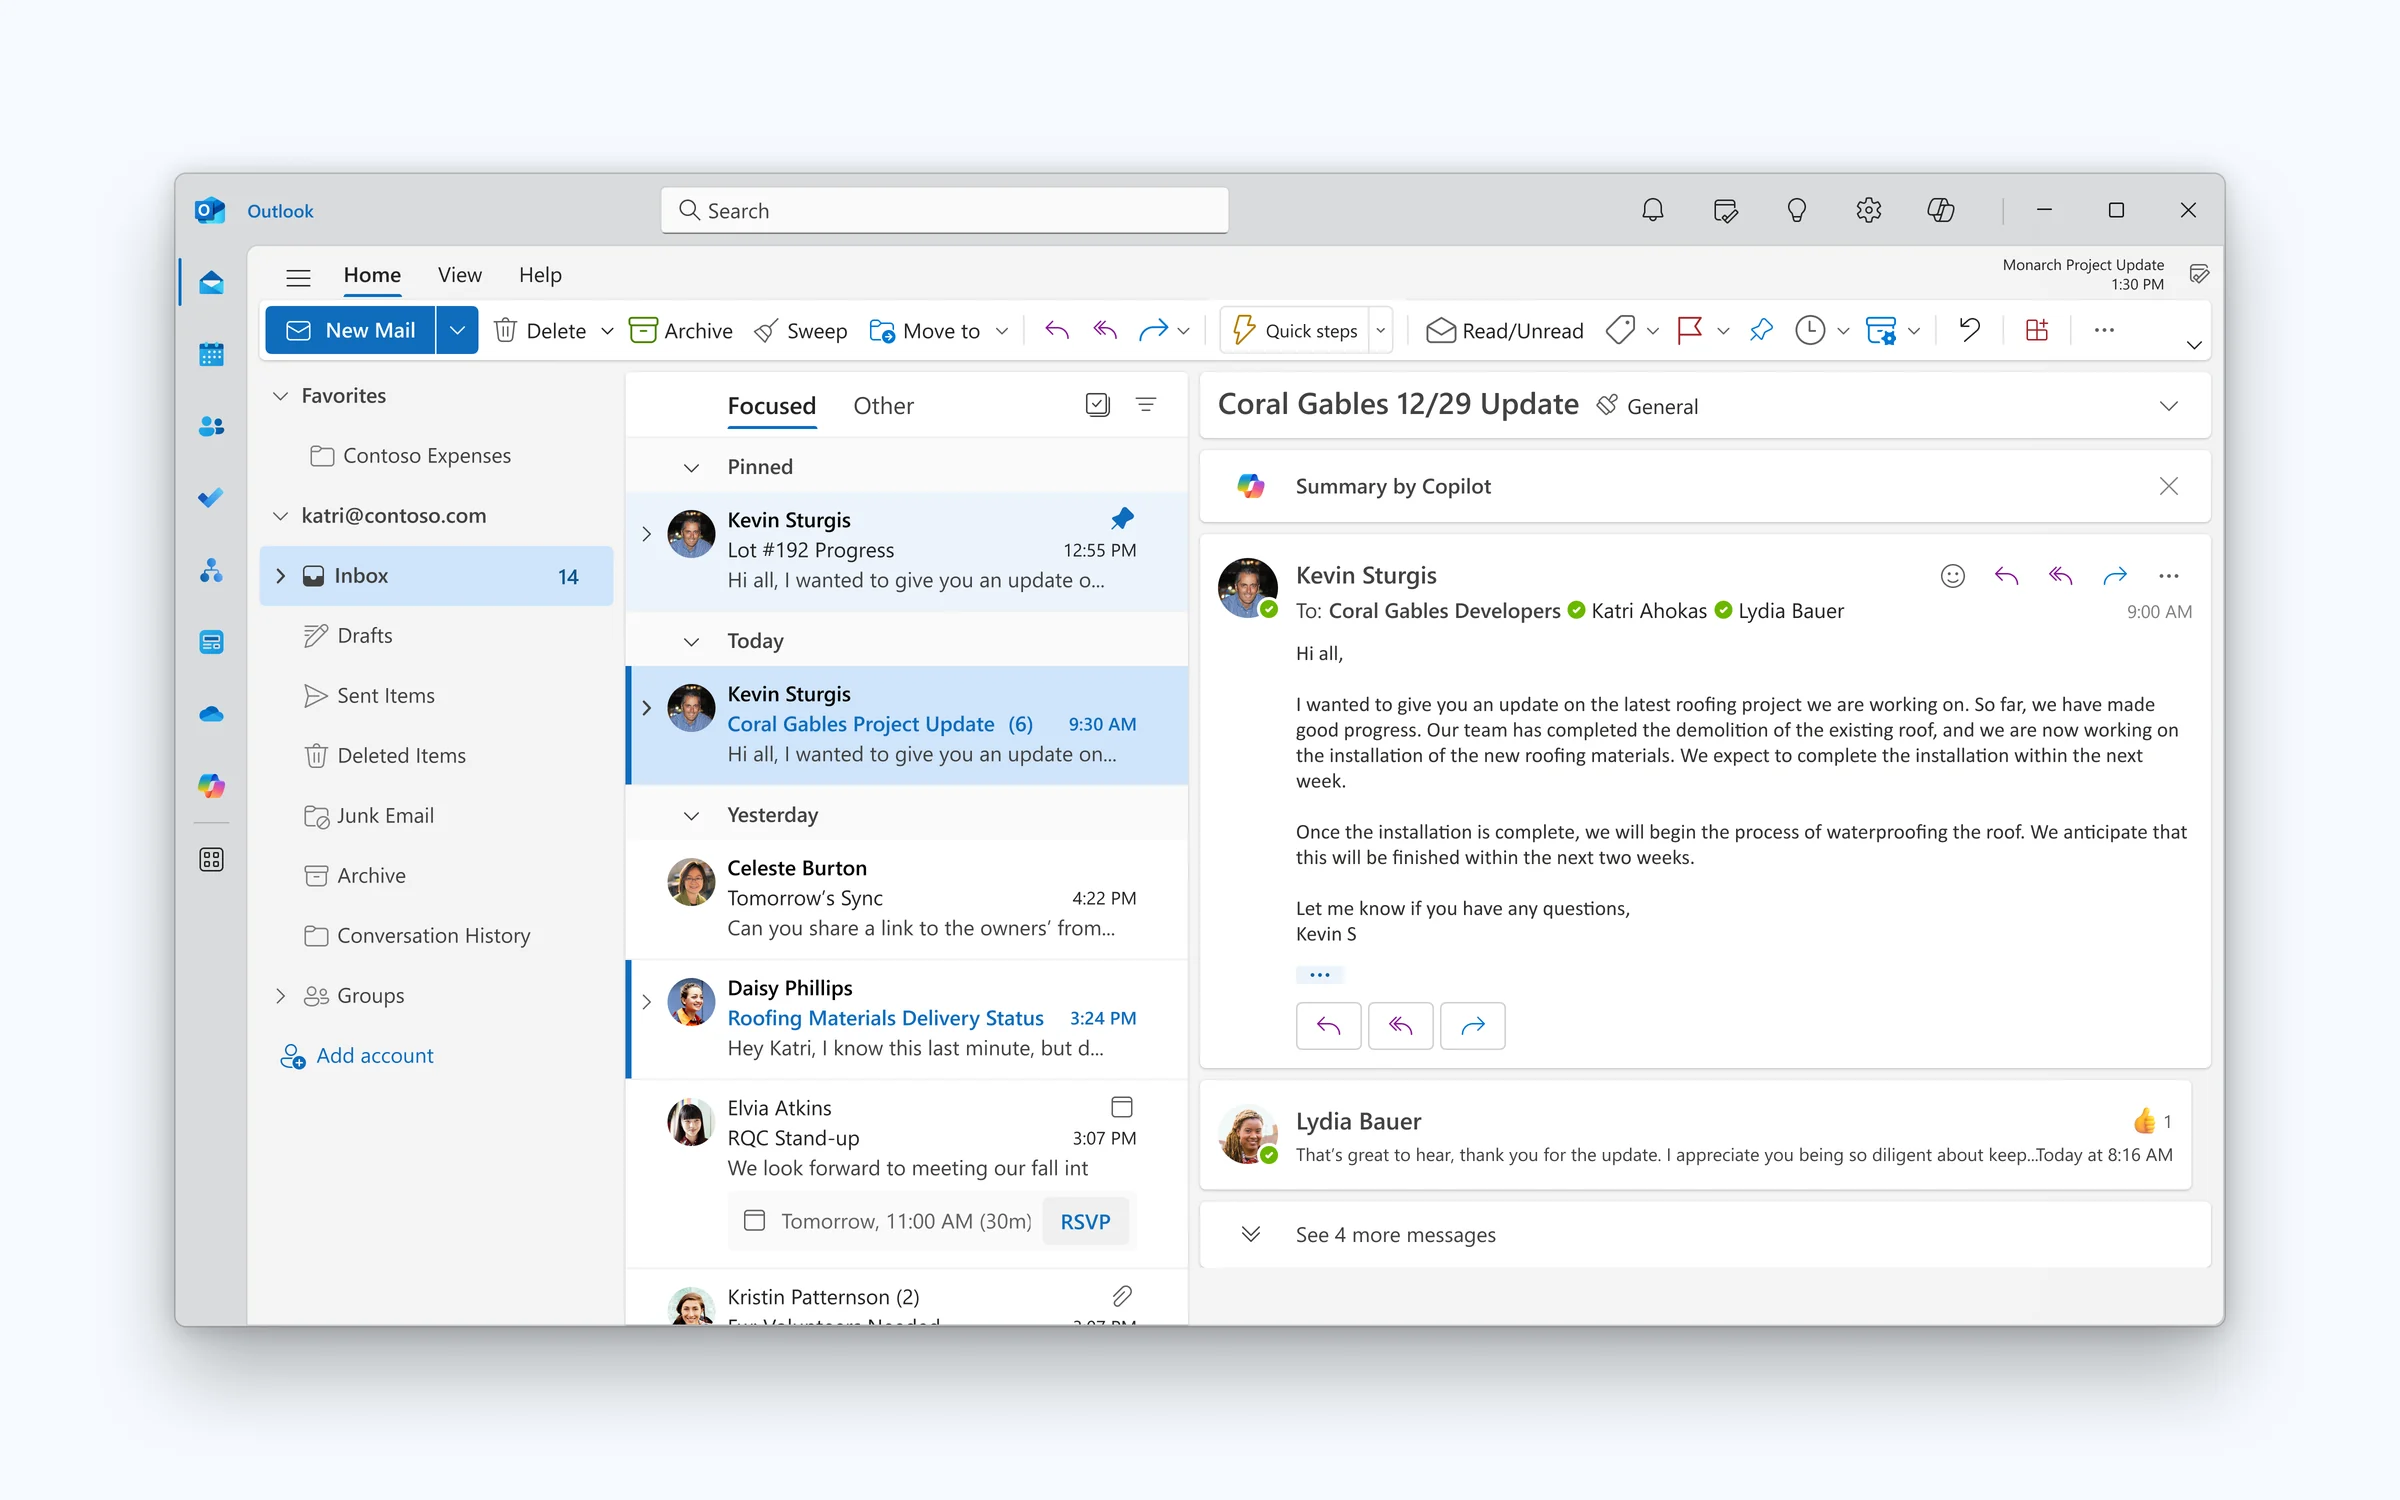Click the Undo icon in toolbar

[1970, 330]
